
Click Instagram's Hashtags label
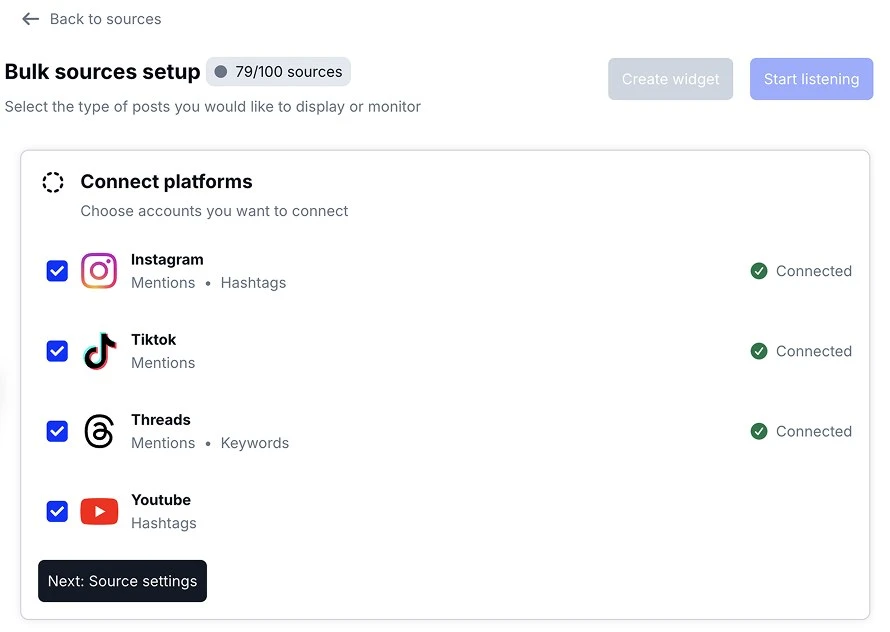click(253, 283)
